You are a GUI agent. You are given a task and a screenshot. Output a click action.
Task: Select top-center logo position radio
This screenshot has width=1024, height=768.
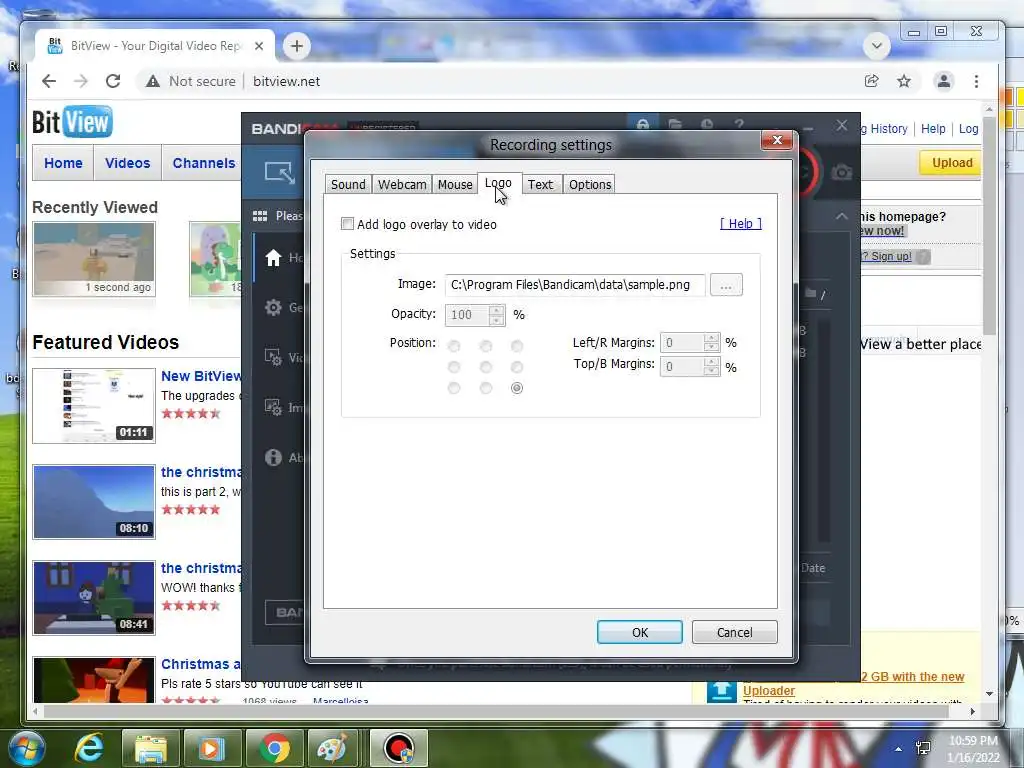pyautogui.click(x=485, y=345)
